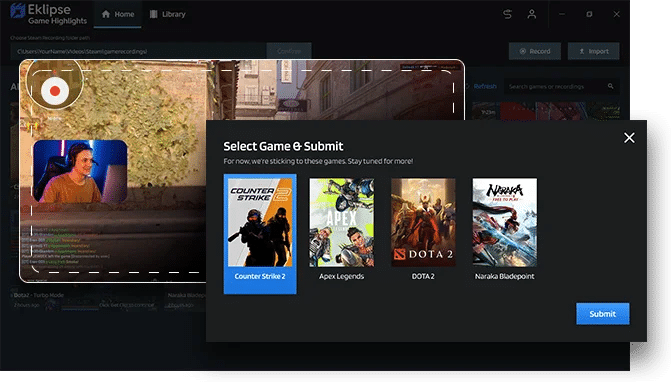Click the 'Select Game & Submit' heading
The height and width of the screenshot is (382, 671).
283,146
